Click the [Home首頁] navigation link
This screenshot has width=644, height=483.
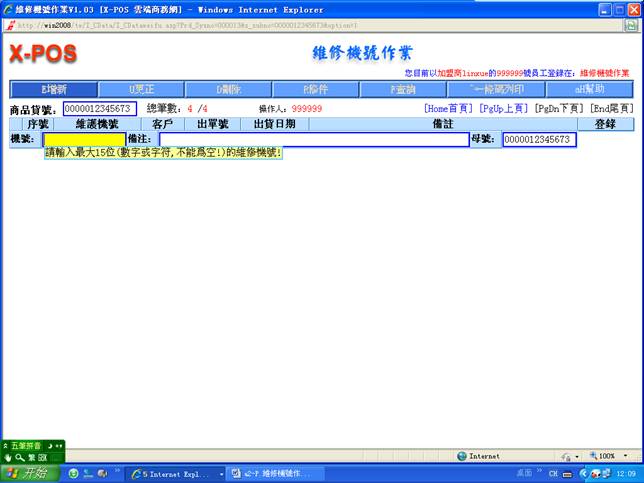[x=448, y=108]
